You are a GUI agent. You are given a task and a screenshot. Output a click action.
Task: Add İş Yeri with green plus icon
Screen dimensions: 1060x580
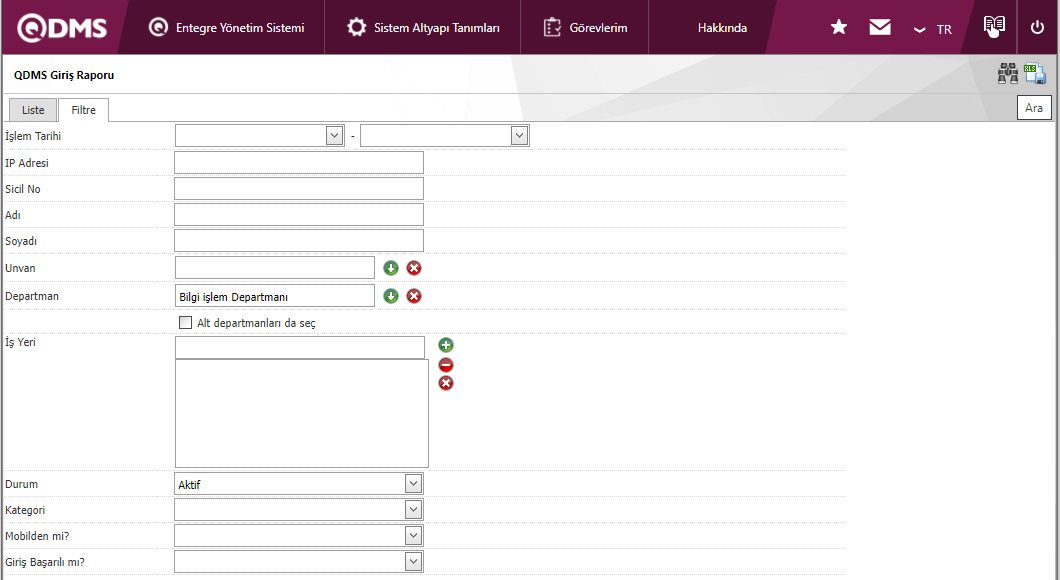pyautogui.click(x=446, y=345)
